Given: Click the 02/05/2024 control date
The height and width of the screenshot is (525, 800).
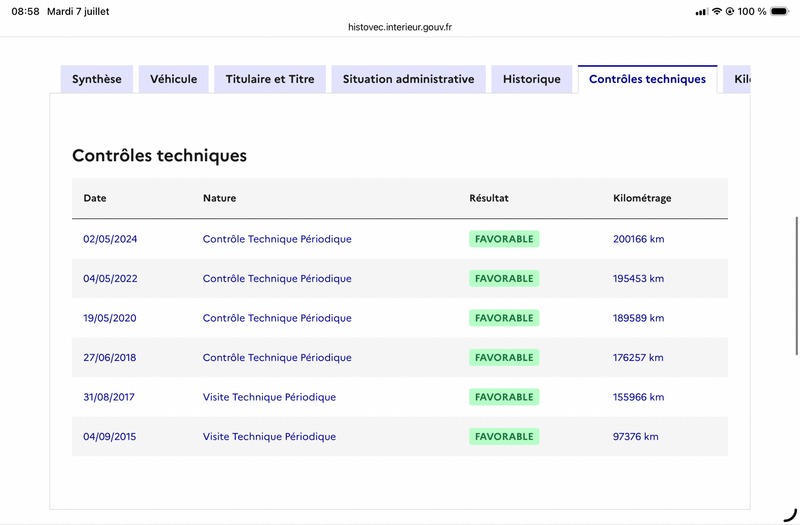Looking at the screenshot, I should coord(110,239).
